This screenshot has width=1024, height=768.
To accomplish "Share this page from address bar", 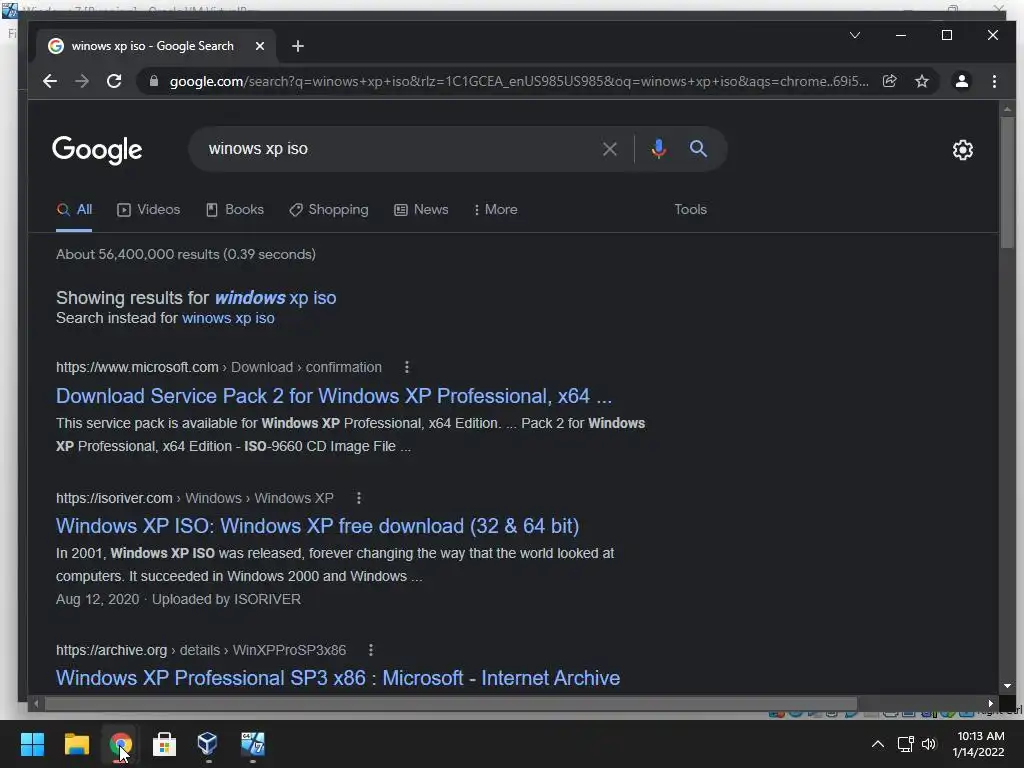I will [x=889, y=81].
